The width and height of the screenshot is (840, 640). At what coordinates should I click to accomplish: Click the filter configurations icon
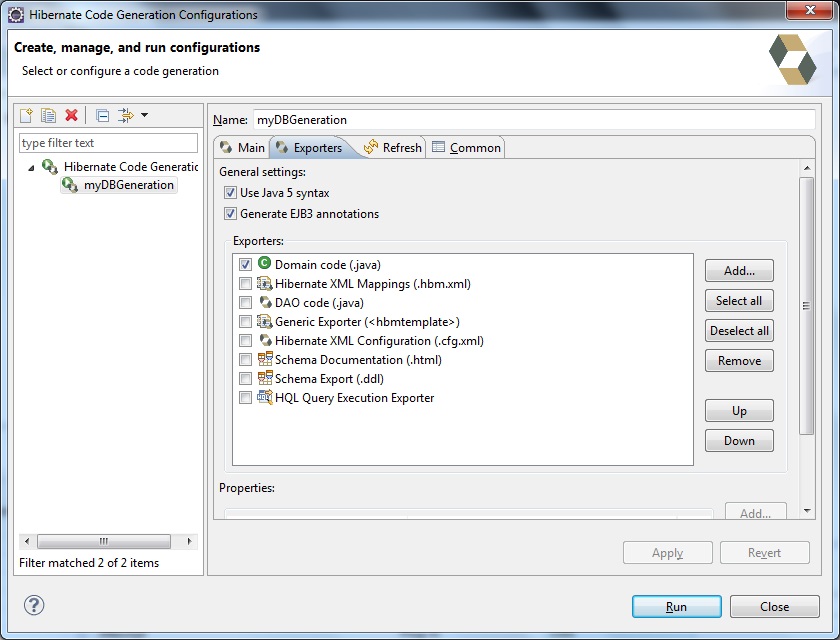click(125, 115)
